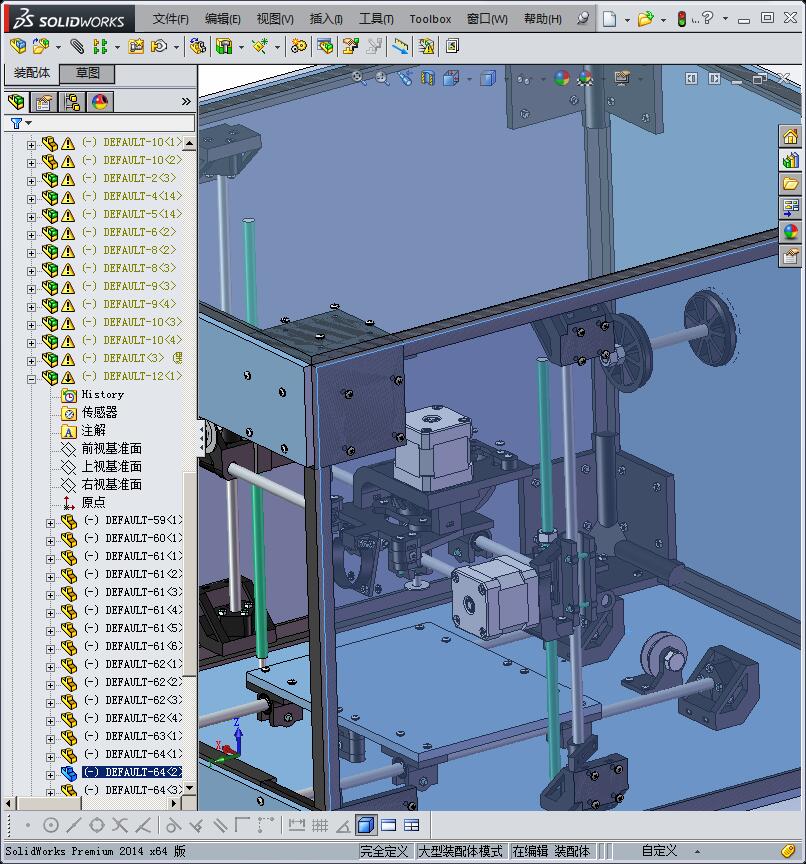Open the File Explorer folder icon in task pane
The image size is (806, 864).
(x=791, y=184)
